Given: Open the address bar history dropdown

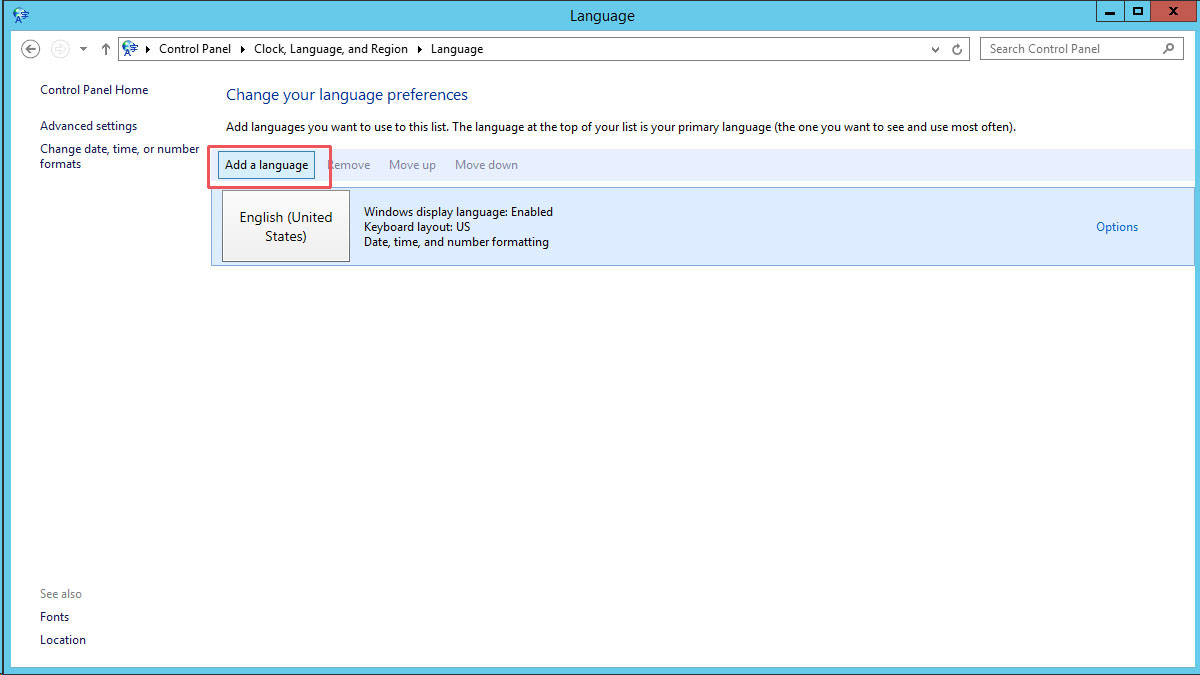Looking at the screenshot, I should pos(936,49).
